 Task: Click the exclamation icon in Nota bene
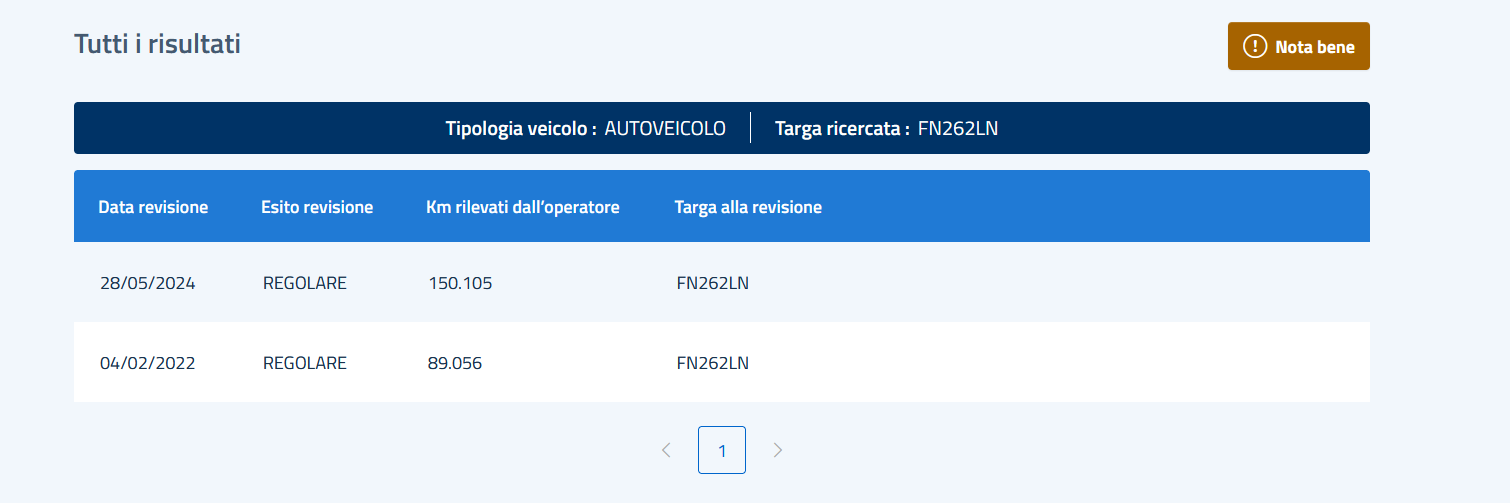(x=1255, y=46)
